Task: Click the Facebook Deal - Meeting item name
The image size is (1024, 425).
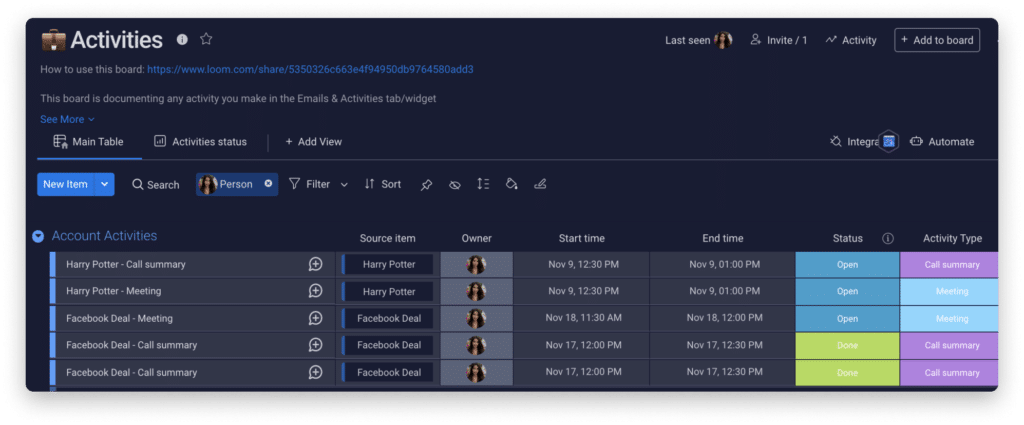Action: 119,319
